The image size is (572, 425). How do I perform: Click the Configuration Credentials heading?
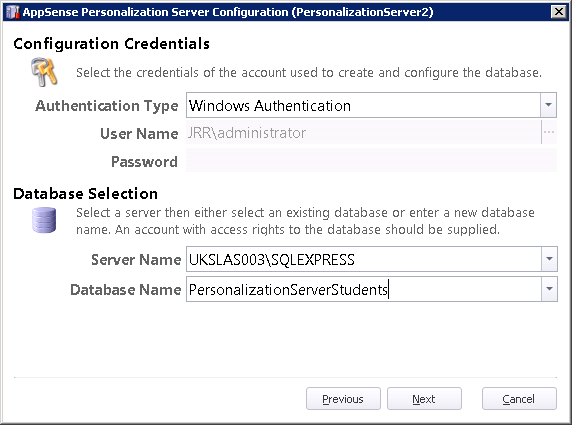112,44
